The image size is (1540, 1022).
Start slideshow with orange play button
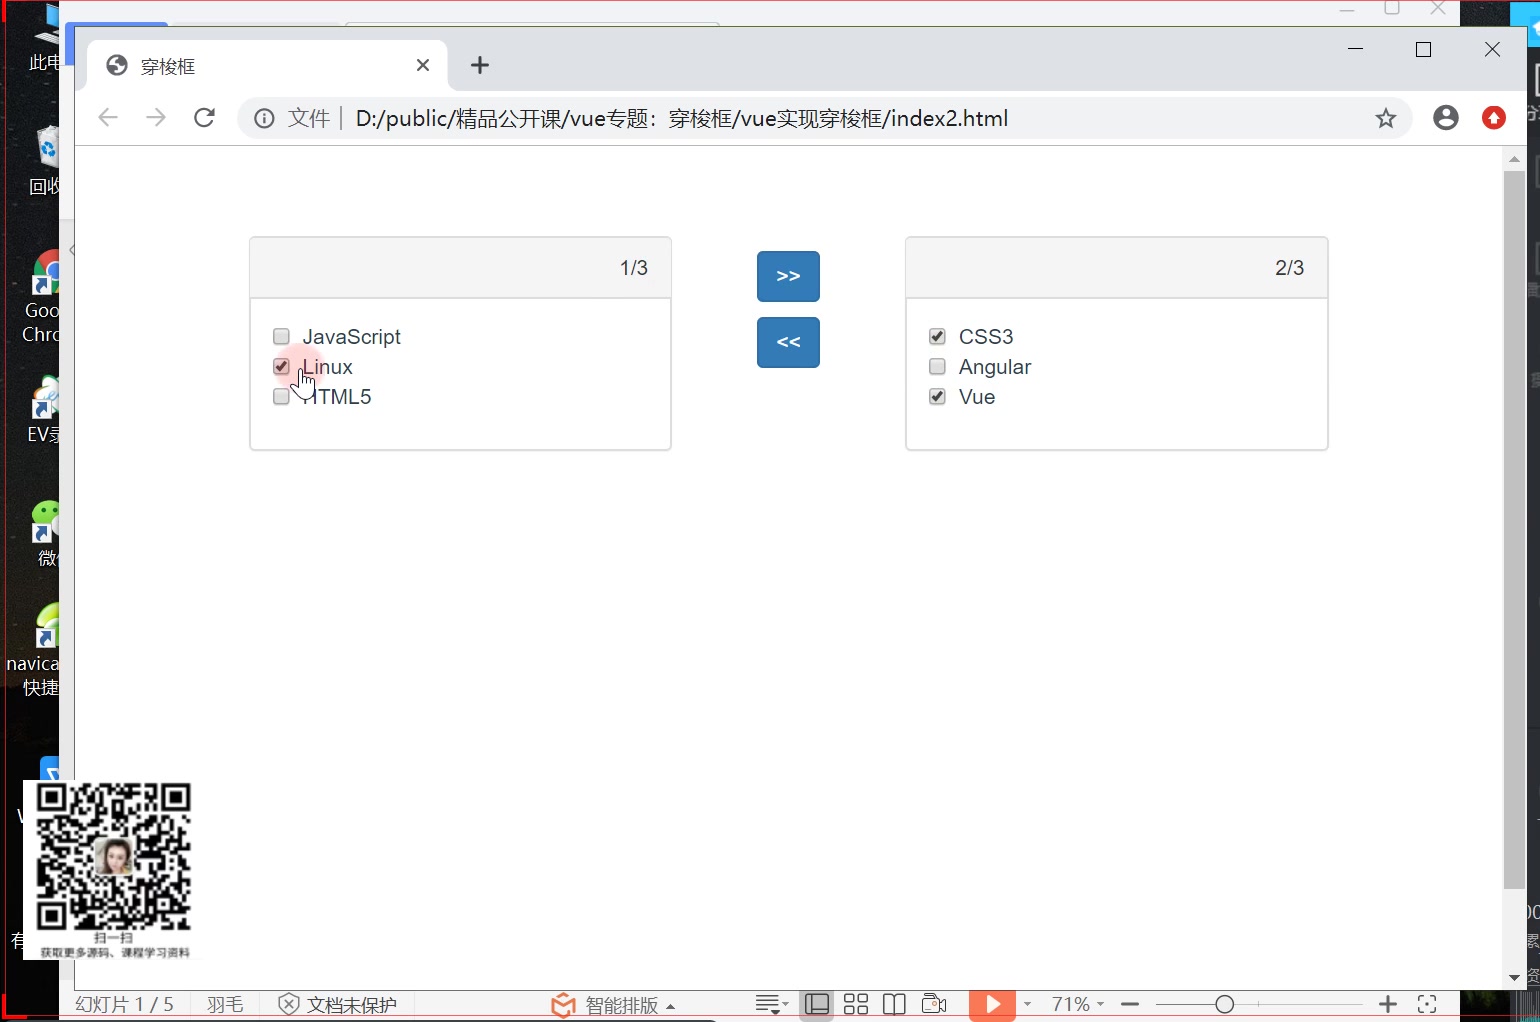[x=992, y=1004]
